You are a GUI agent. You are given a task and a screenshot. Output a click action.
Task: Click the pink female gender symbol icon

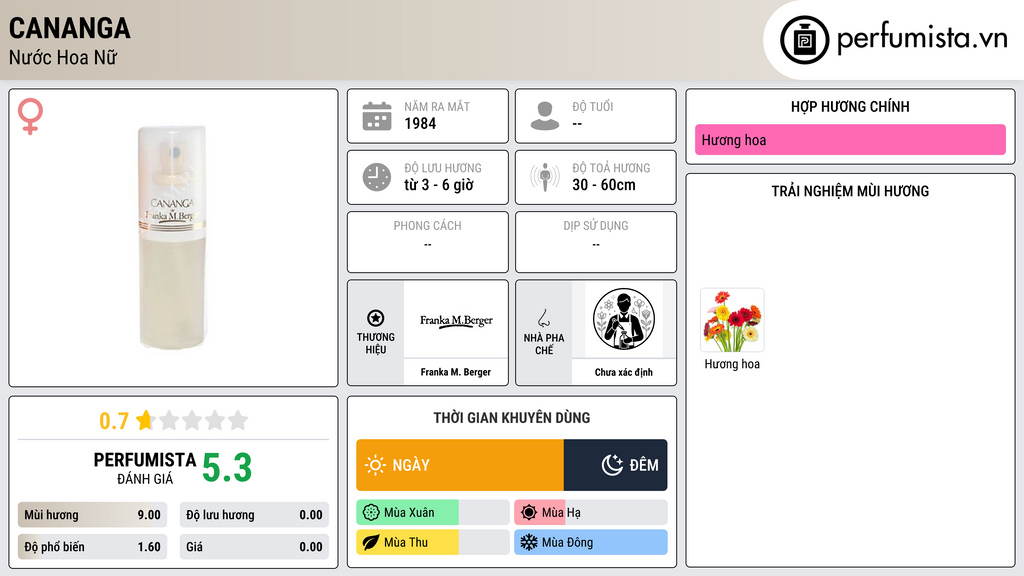(30, 116)
